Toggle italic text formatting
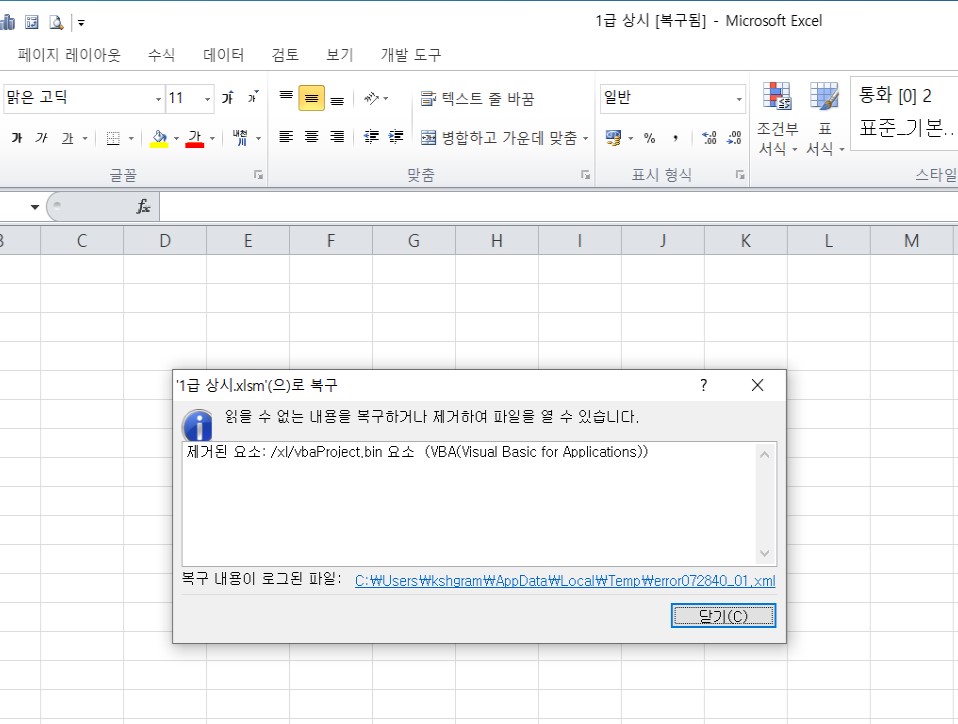This screenshot has width=958, height=724. [41, 138]
